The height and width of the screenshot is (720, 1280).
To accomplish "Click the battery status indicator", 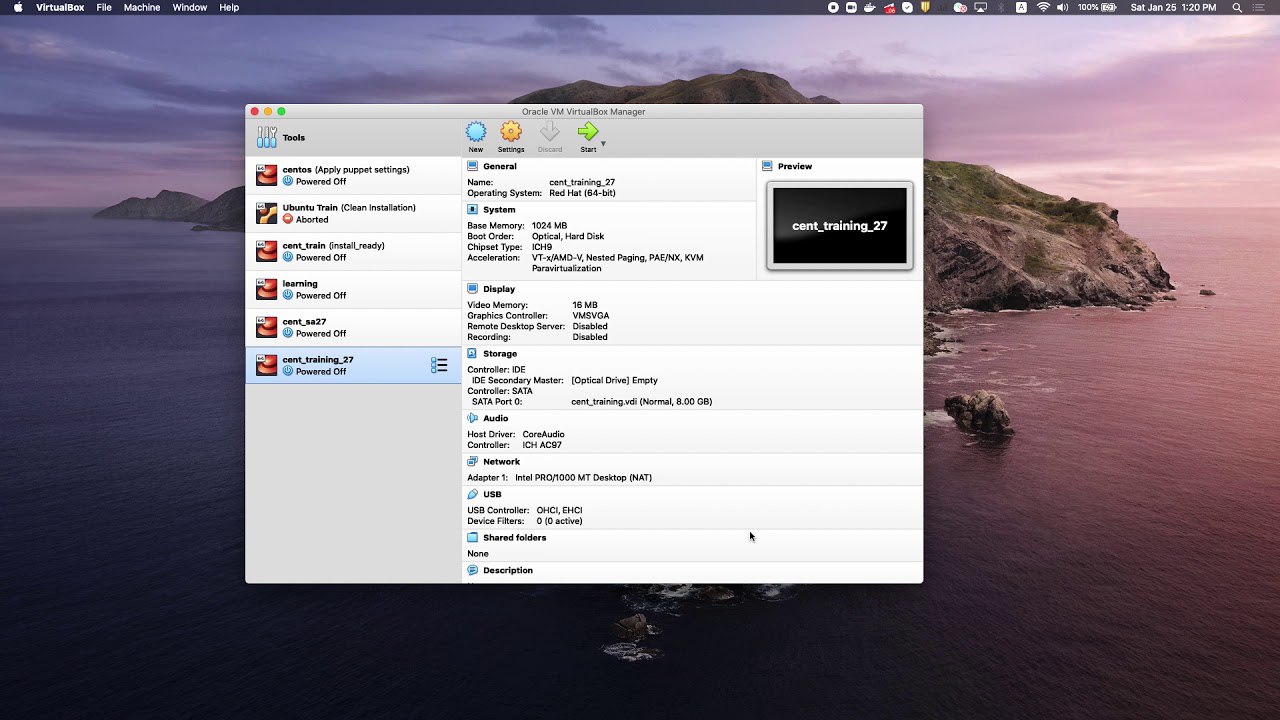I will point(1099,7).
